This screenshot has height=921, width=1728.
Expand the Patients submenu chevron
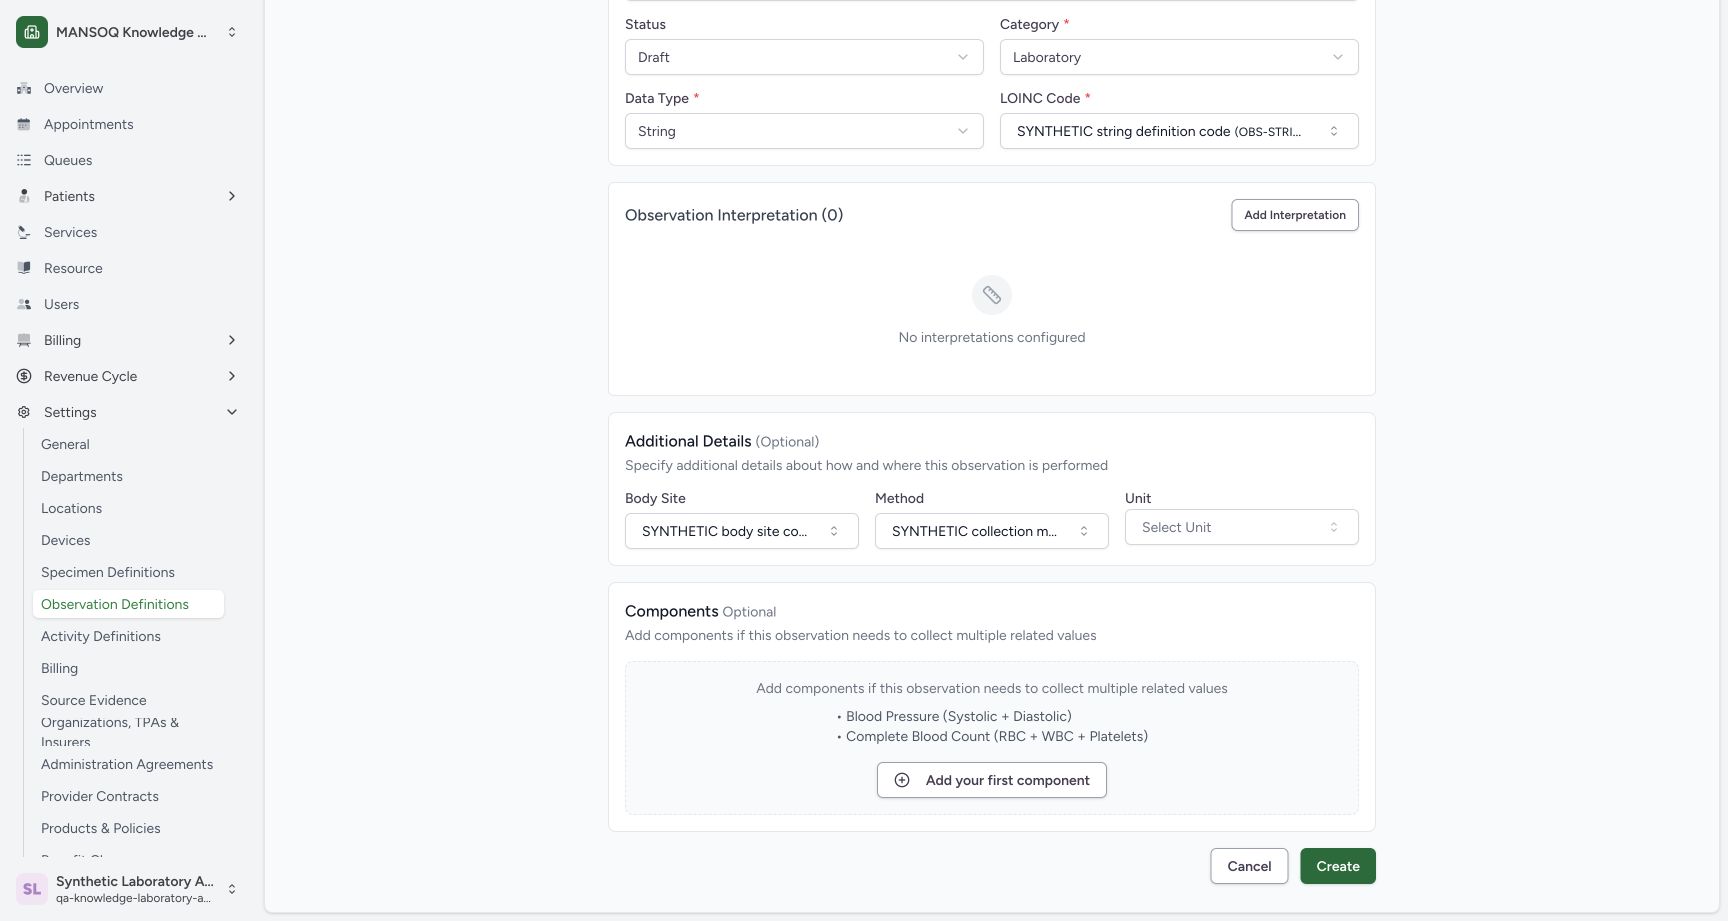(x=232, y=196)
